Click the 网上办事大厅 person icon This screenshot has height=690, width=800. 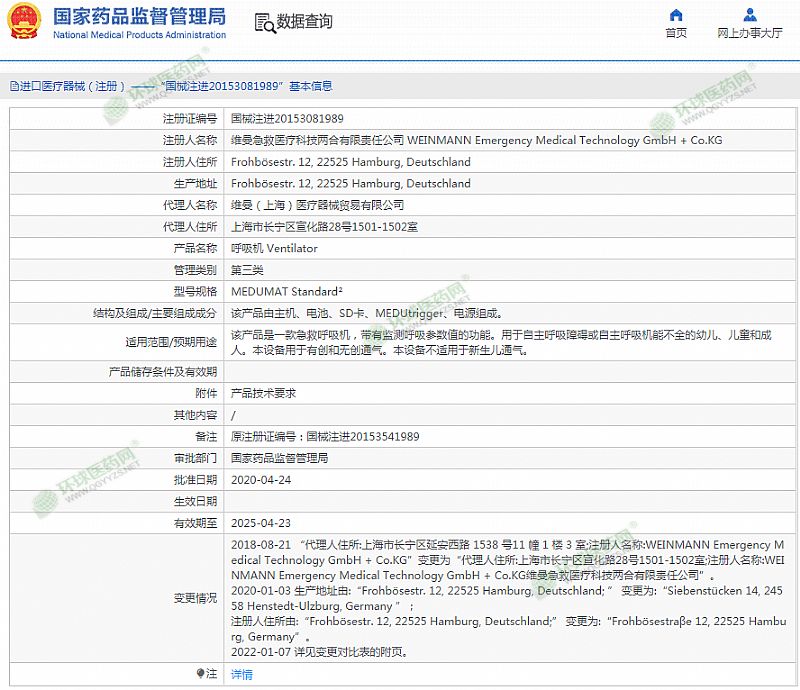(750, 15)
